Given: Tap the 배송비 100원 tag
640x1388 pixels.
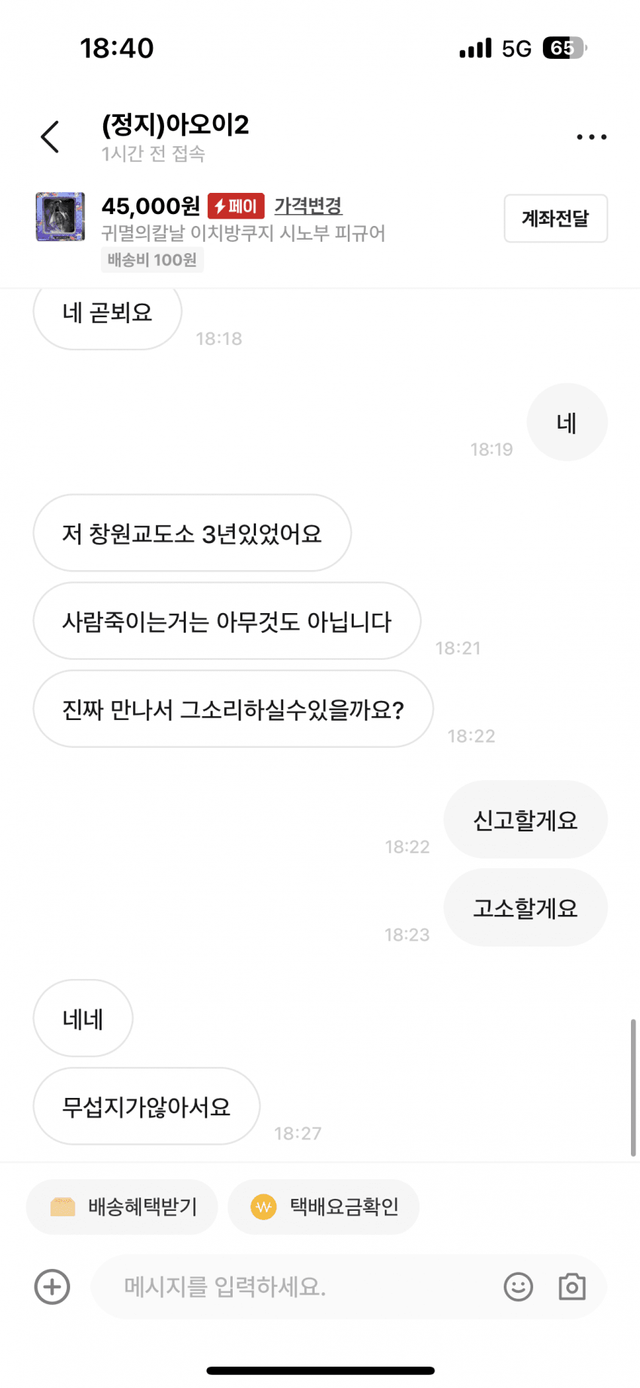Looking at the screenshot, I should pos(152,260).
